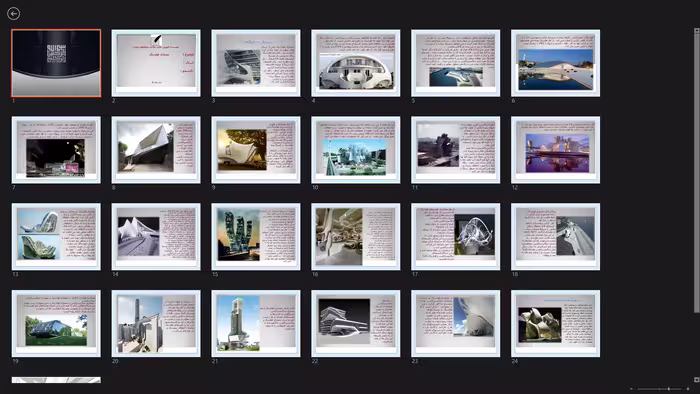This screenshot has width=700, height=394.
Task: Select slide 13 with two building images
Action: pyautogui.click(x=56, y=236)
